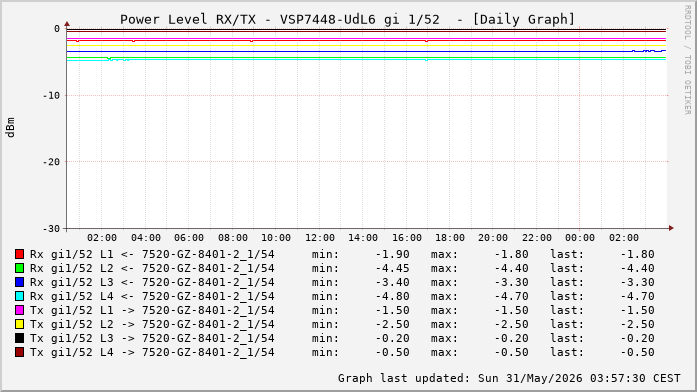The height and width of the screenshot is (392, 697).
Task: Click the Rx L4 min value -4.80
Action: coord(393,296)
